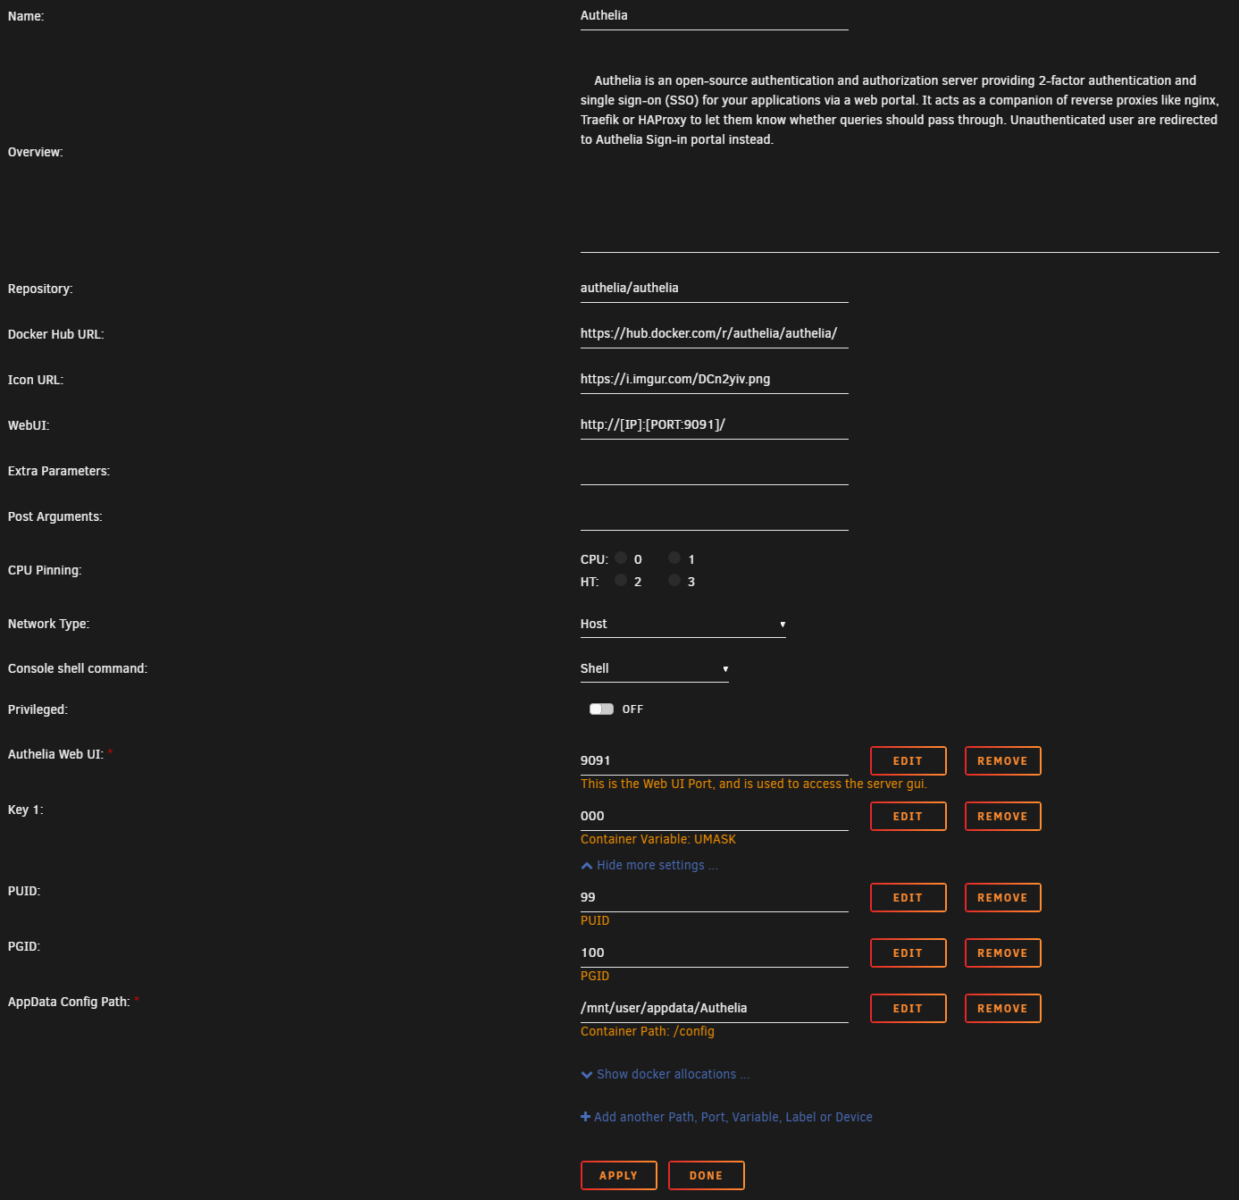1239x1200 pixels.
Task: Edit the Authelia Web UI port
Action: pyautogui.click(x=907, y=760)
